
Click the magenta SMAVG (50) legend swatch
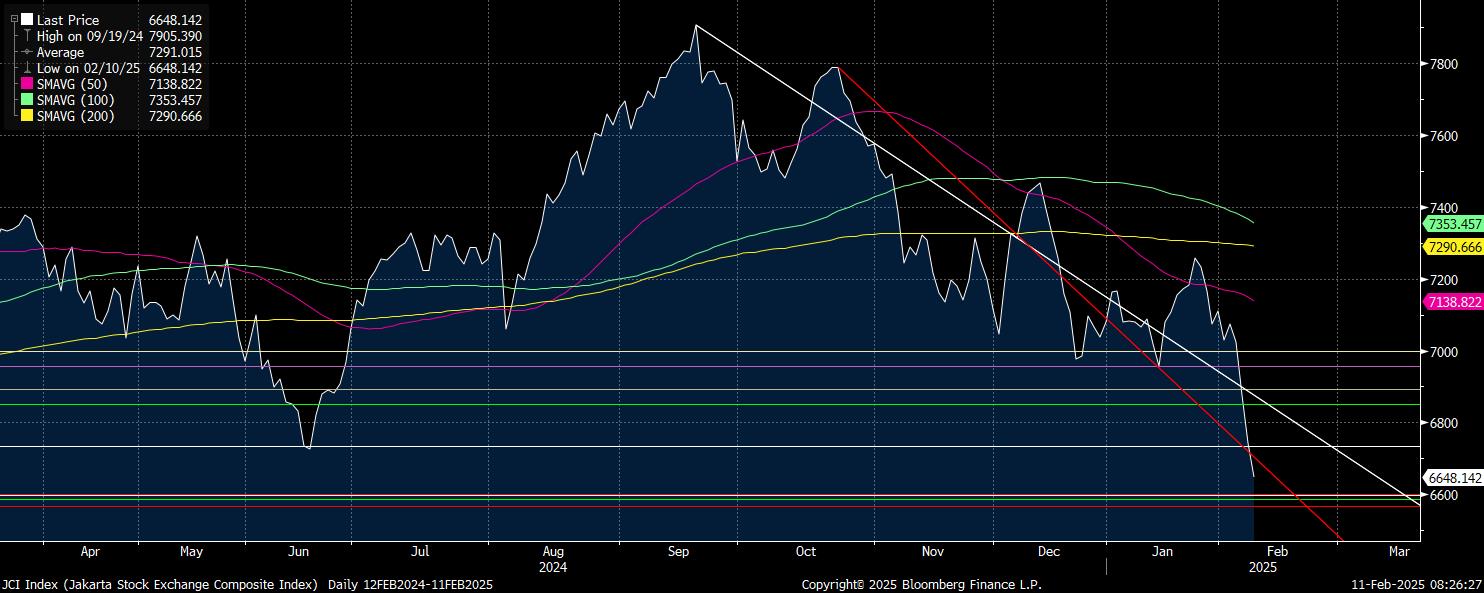point(27,84)
